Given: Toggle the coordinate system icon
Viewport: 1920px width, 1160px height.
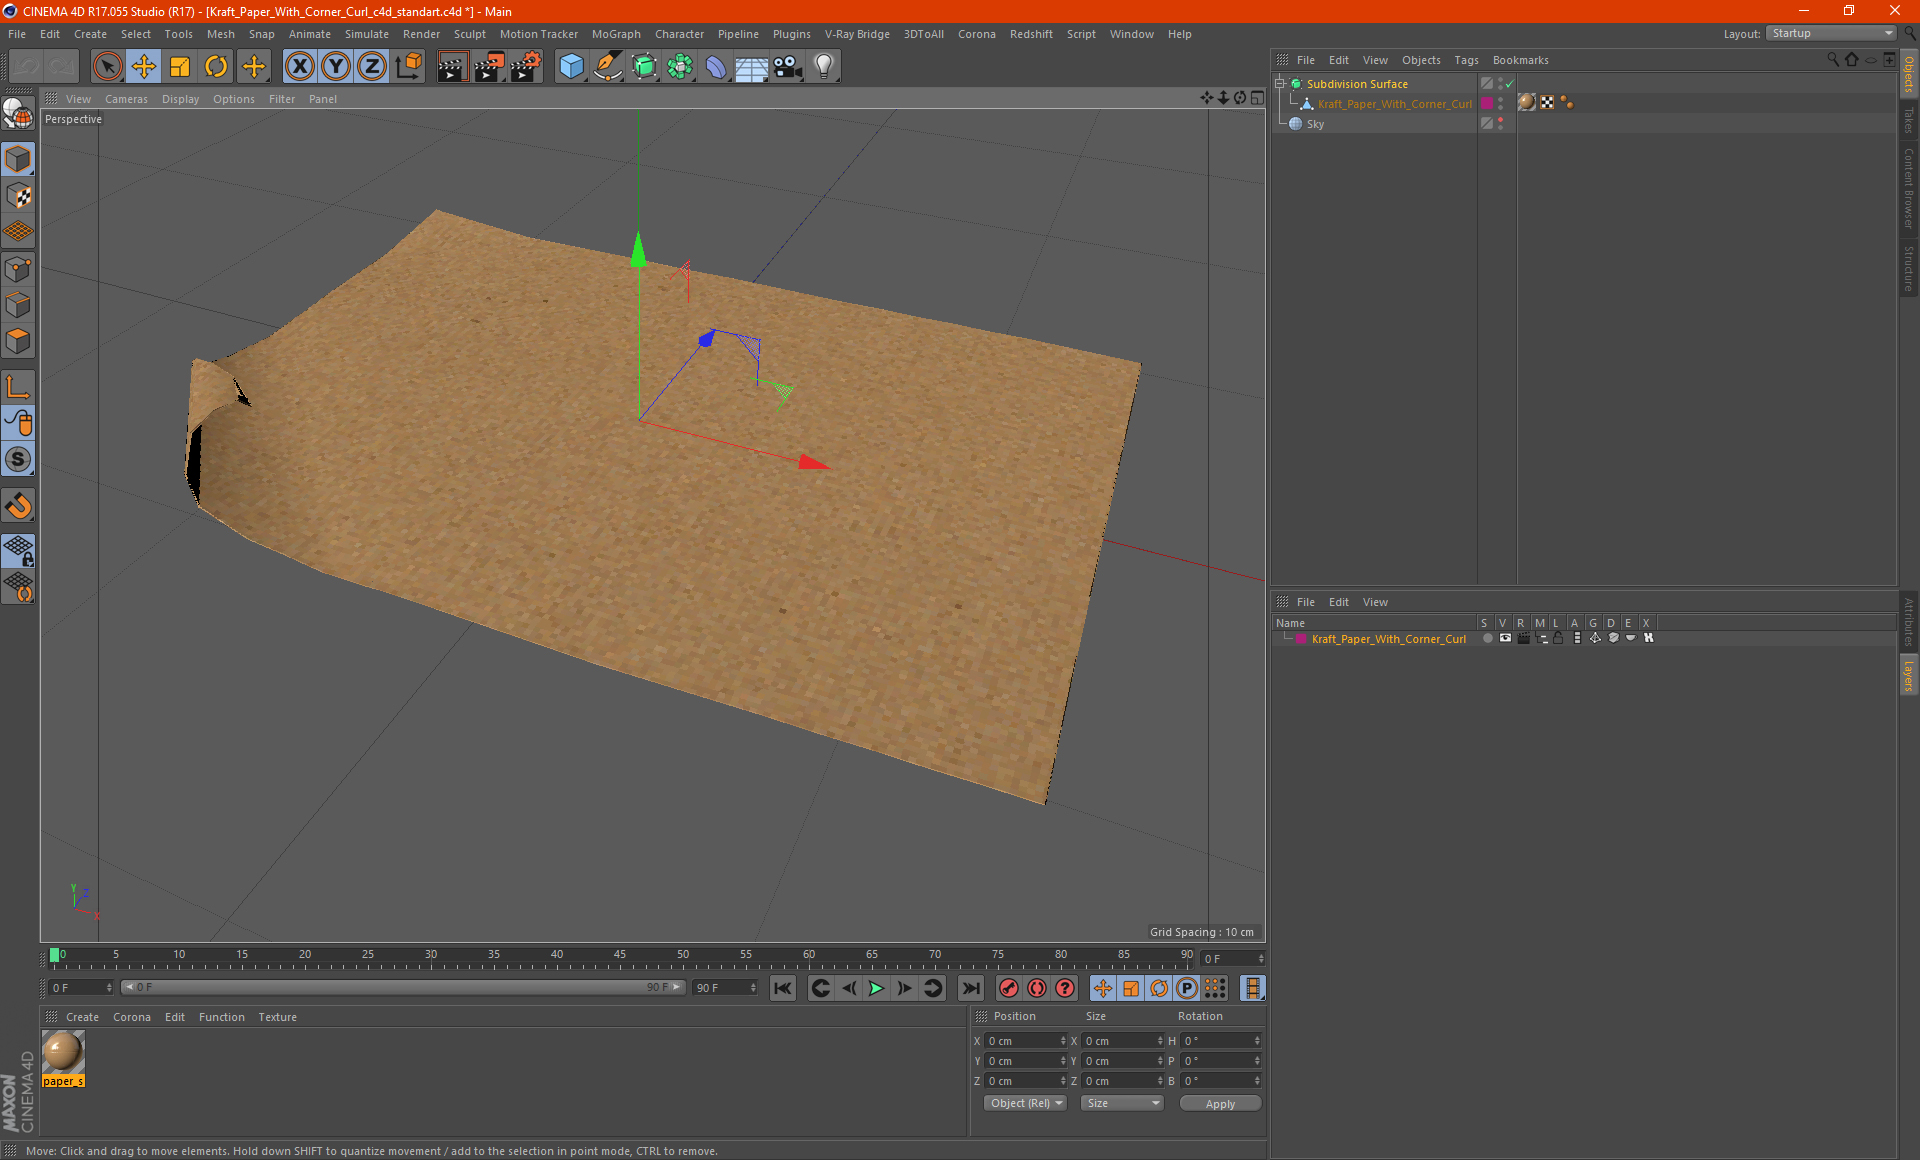Looking at the screenshot, I should coord(408,67).
